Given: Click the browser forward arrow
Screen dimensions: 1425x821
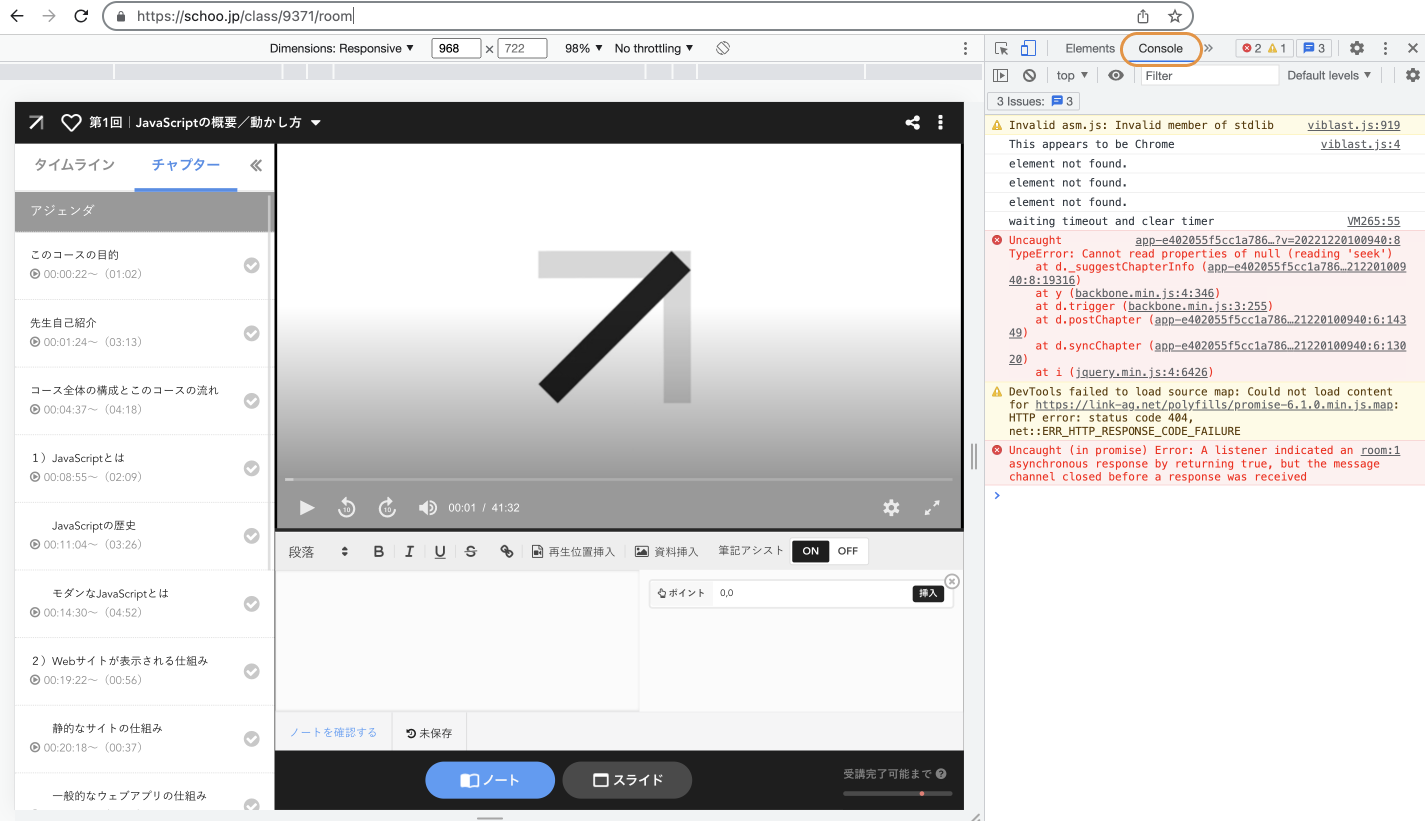Looking at the screenshot, I should point(50,16).
